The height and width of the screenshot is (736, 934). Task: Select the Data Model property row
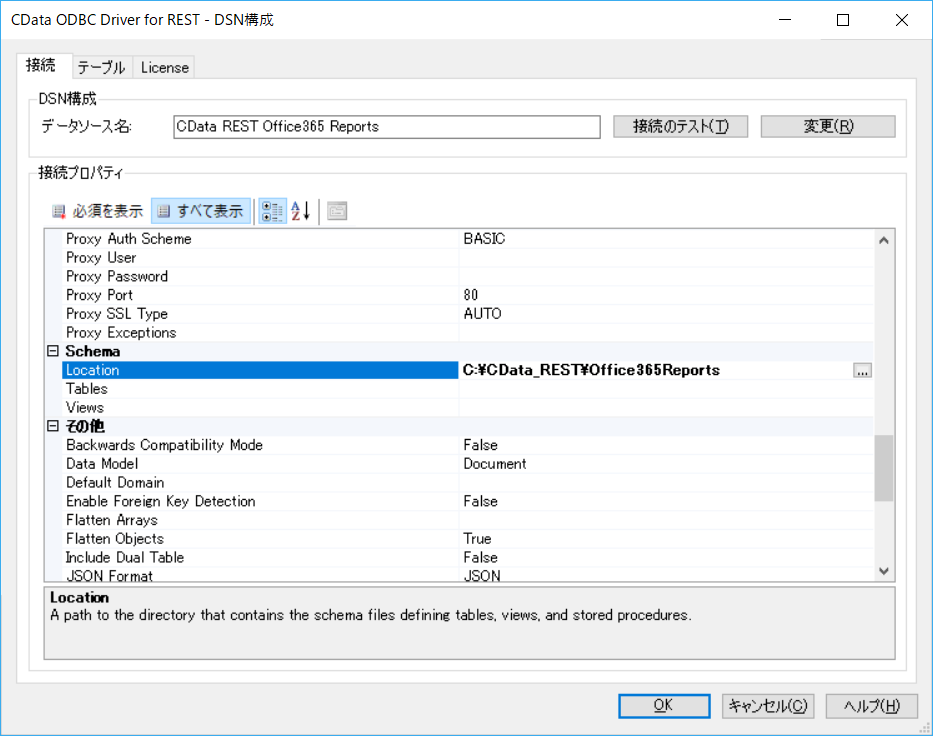[x=468, y=464]
